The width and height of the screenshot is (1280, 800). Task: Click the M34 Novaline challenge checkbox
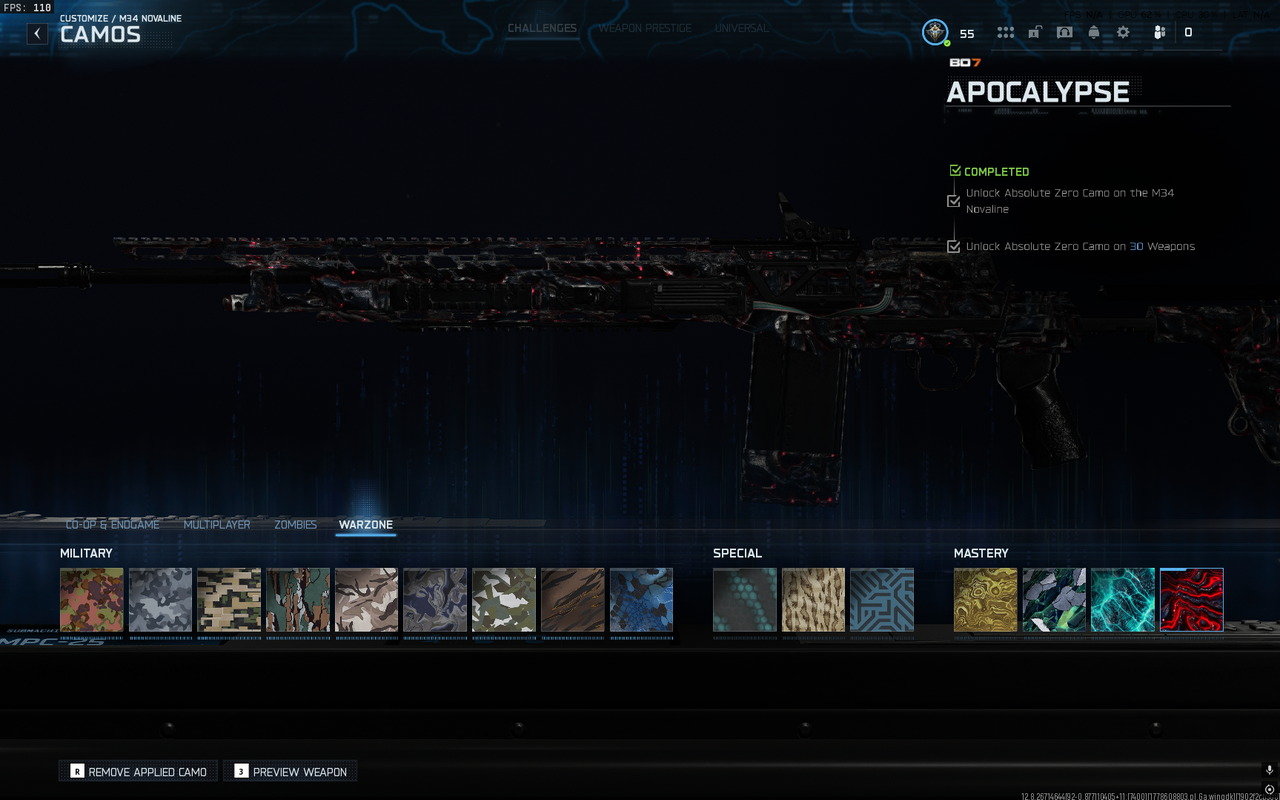pos(953,201)
